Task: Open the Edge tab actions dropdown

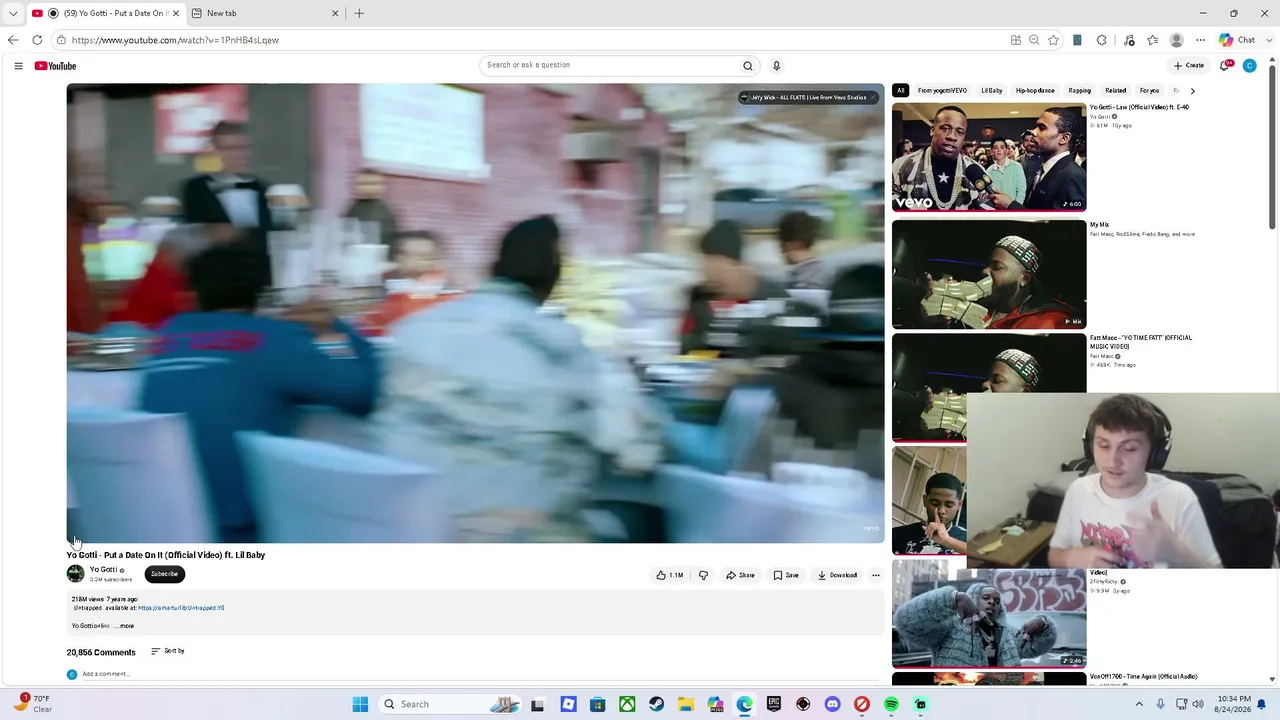Action: [x=13, y=13]
